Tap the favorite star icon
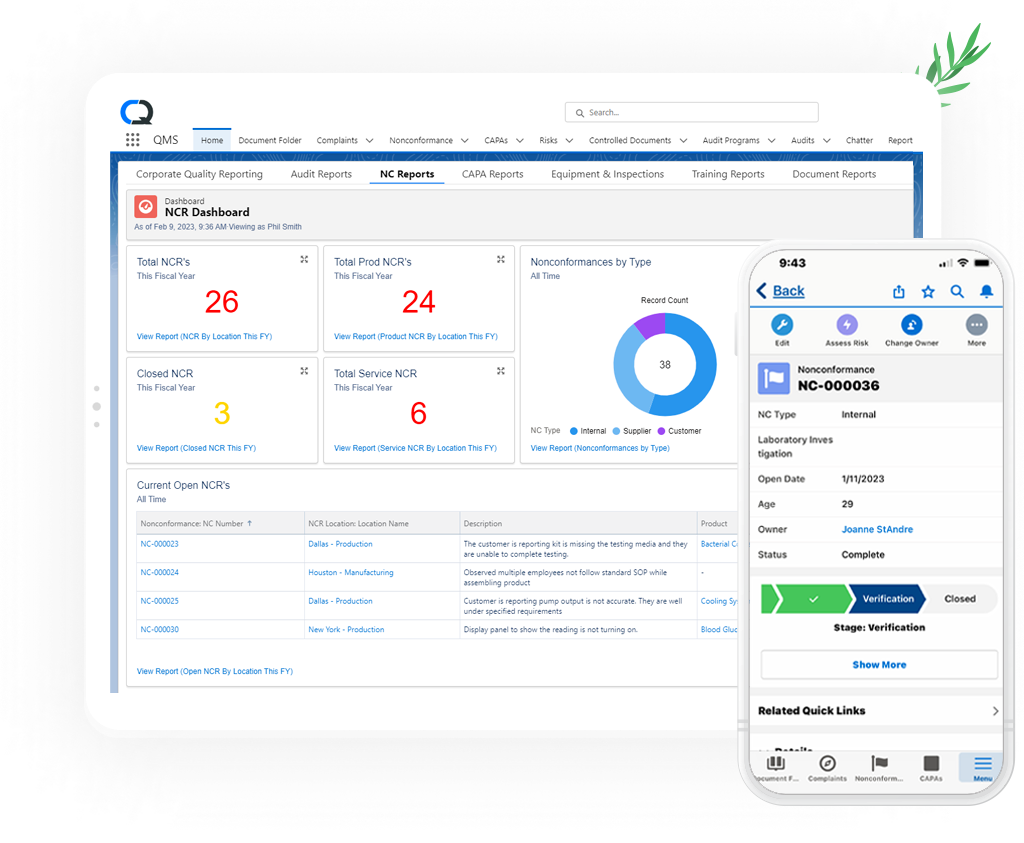 (x=928, y=291)
